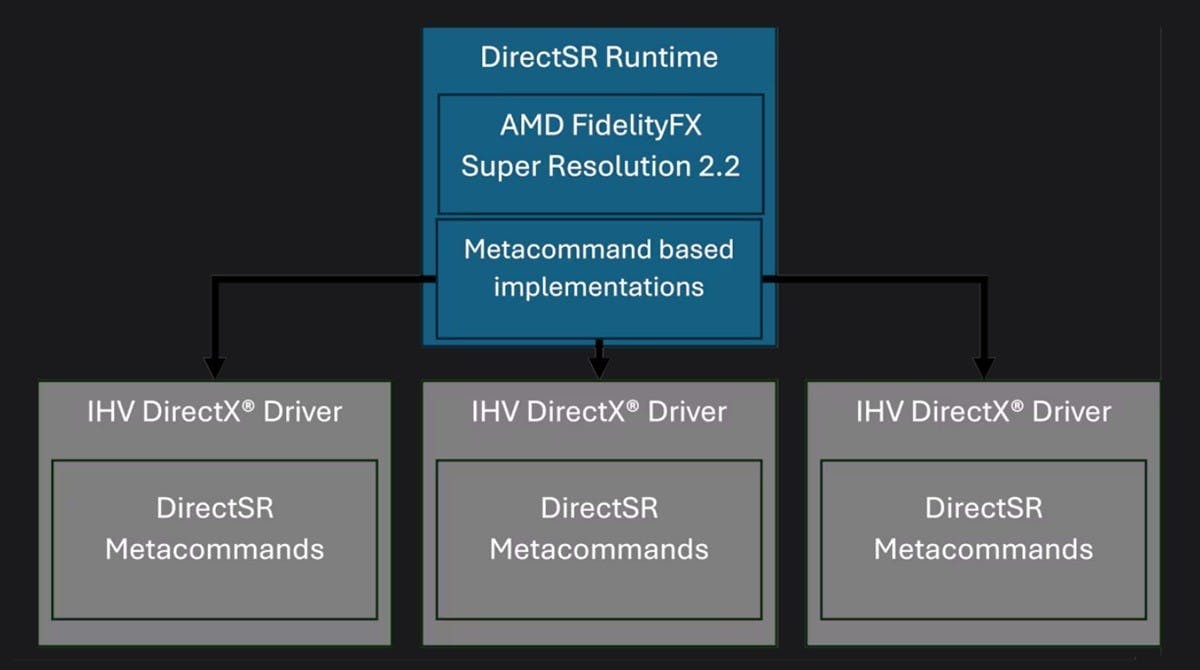Click the registered symbol in middle driver title
This screenshot has height=670, width=1200.
pos(633,405)
